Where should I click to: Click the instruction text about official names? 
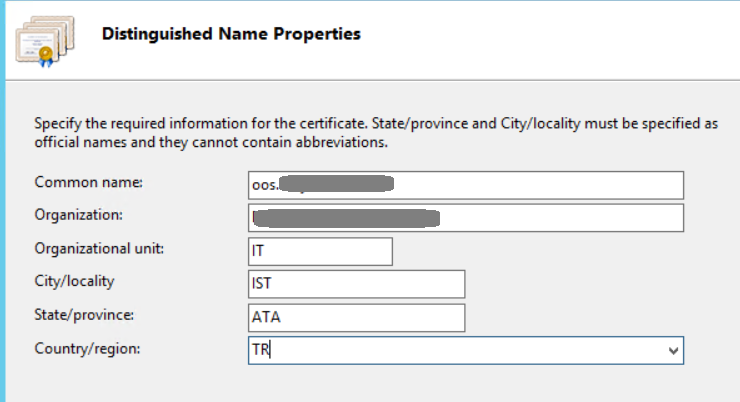pyautogui.click(x=376, y=133)
